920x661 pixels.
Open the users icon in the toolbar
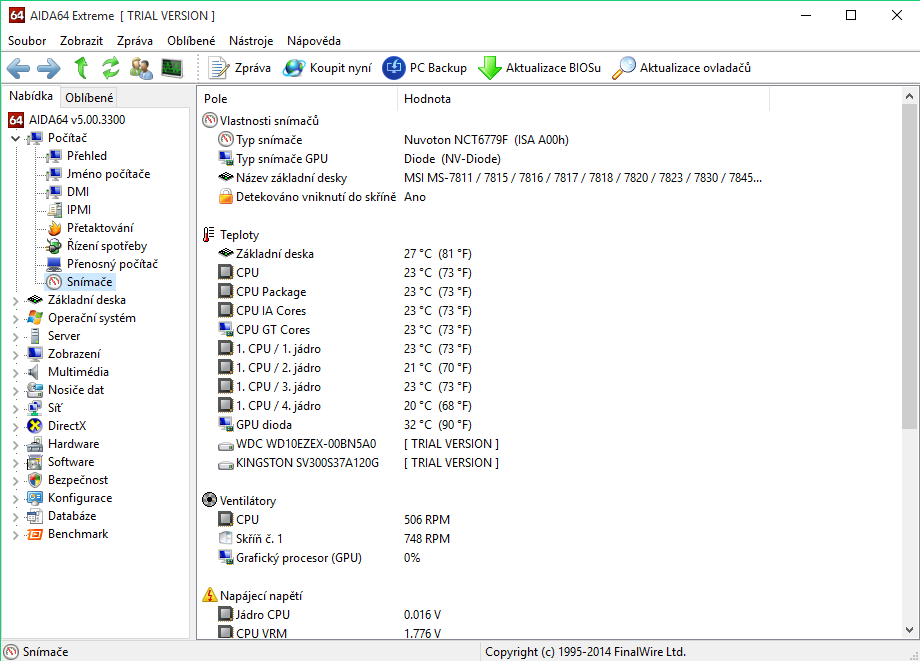click(141, 68)
